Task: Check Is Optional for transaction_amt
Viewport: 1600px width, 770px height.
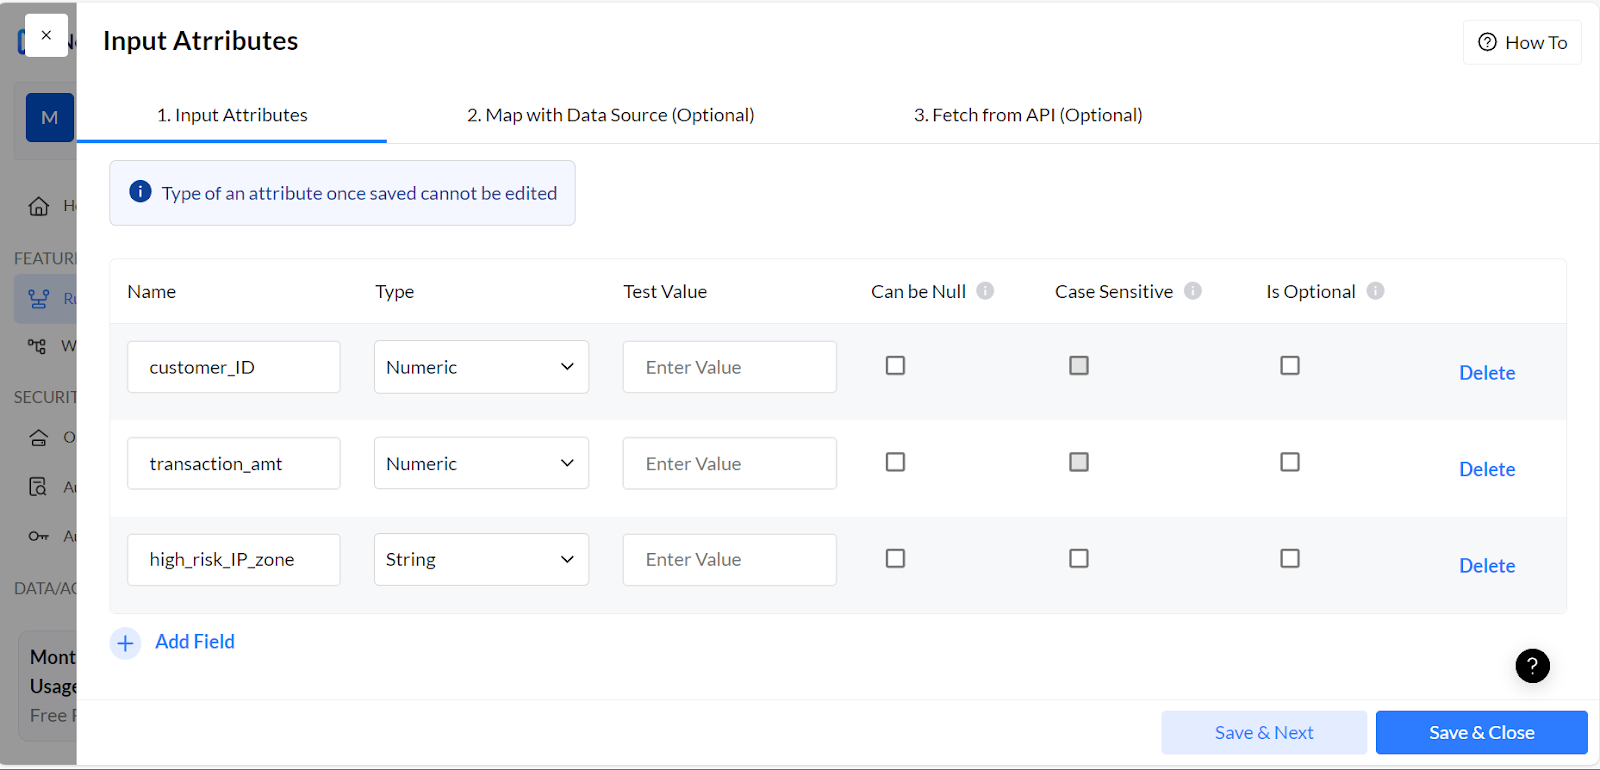Action: (x=1290, y=462)
